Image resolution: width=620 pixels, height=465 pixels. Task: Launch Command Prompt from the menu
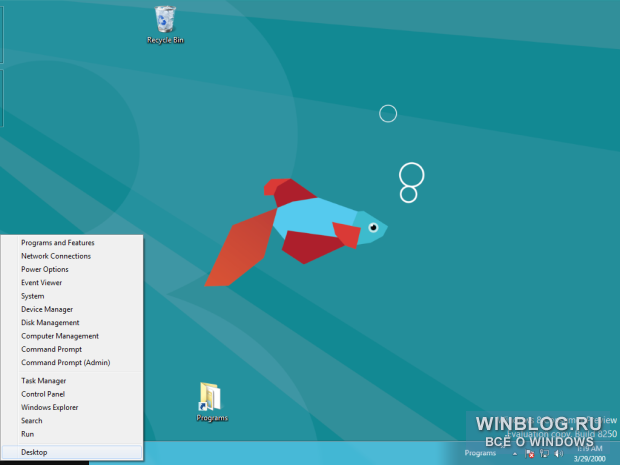click(72, 349)
